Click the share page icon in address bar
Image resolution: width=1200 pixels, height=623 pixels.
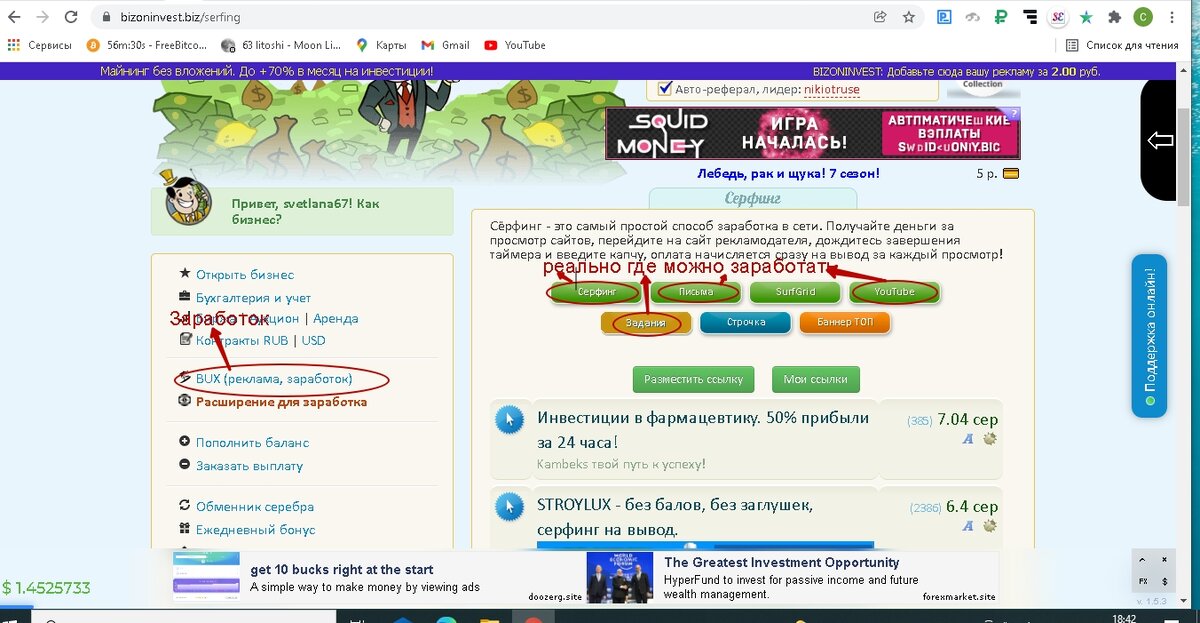[880, 17]
